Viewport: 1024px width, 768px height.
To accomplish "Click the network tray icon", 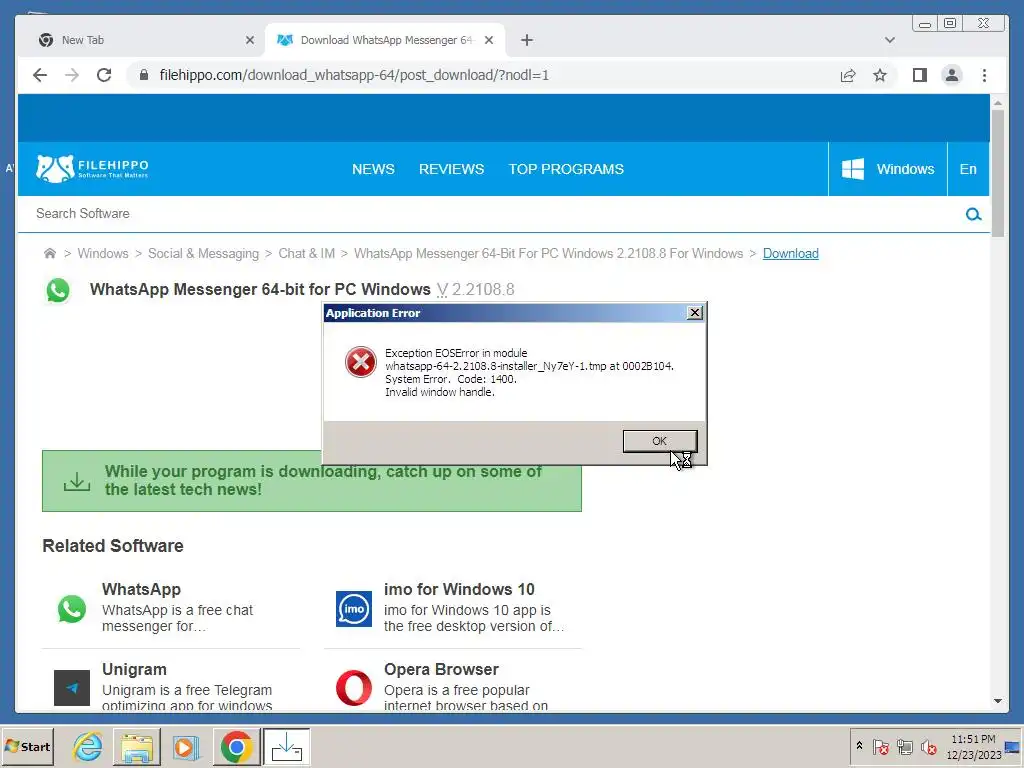I will coord(904,746).
